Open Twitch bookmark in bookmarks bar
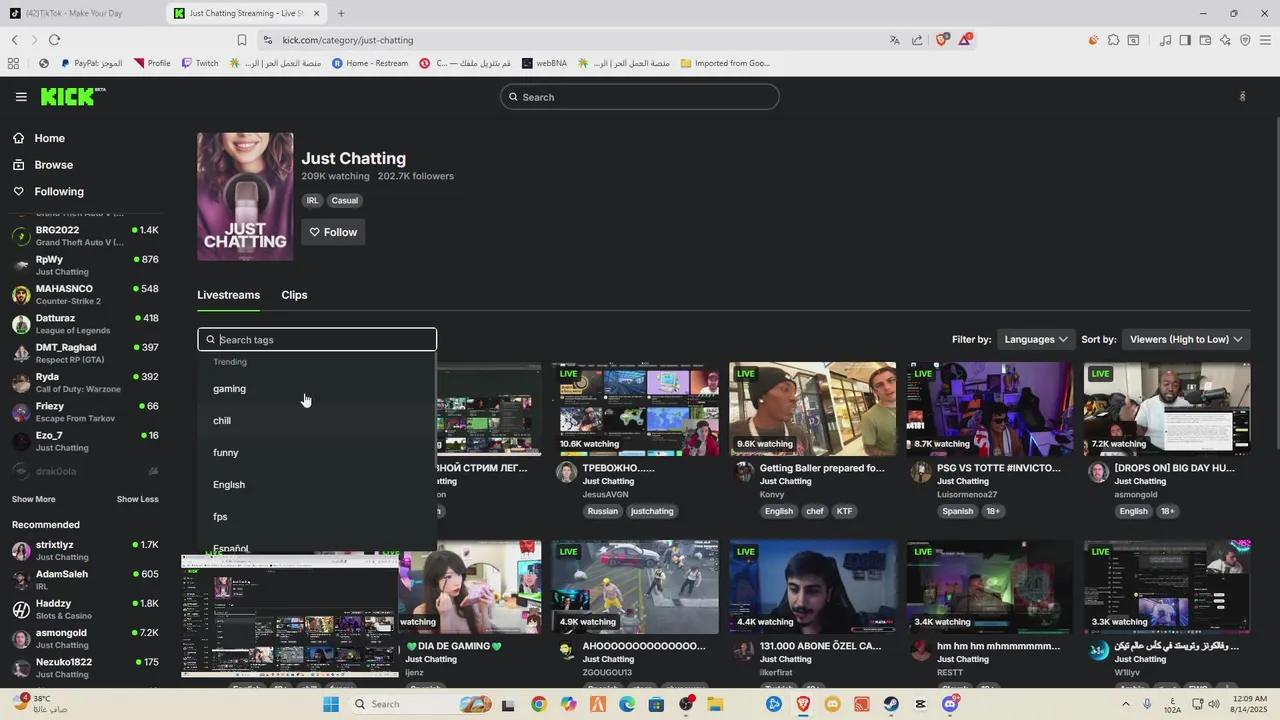Viewport: 1280px width, 720px height. click(x=200, y=63)
